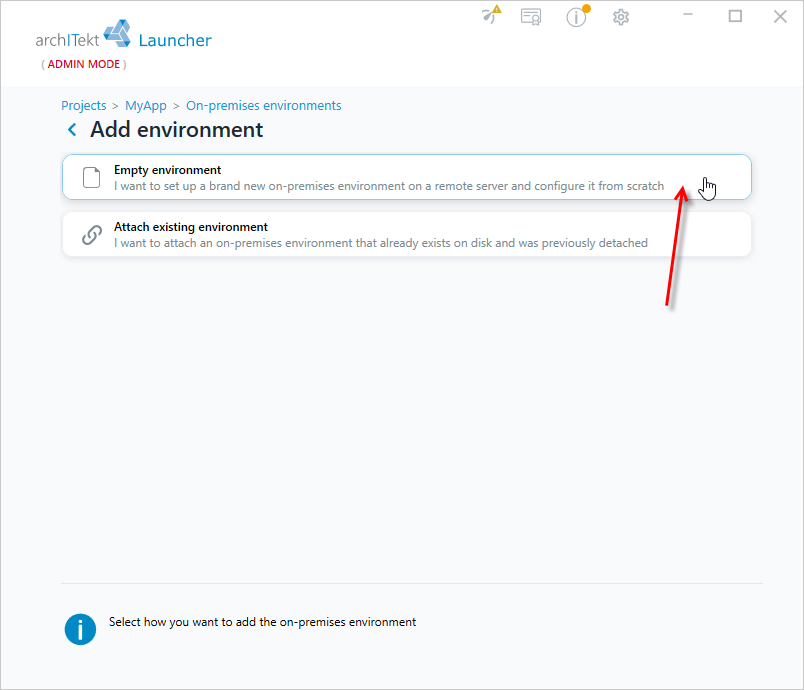Click the info icon with orange dot
This screenshot has width=804, height=690.
coord(577,16)
